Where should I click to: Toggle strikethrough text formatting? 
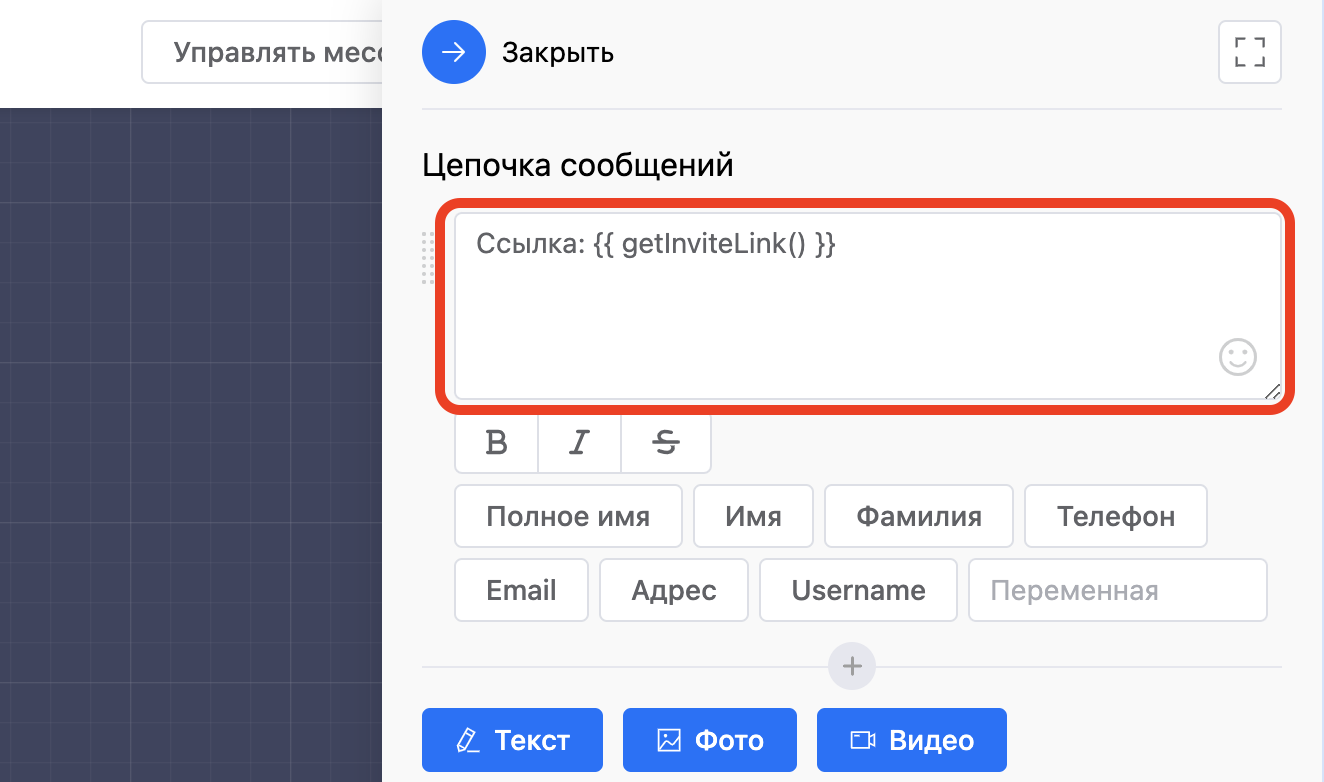[x=665, y=443]
